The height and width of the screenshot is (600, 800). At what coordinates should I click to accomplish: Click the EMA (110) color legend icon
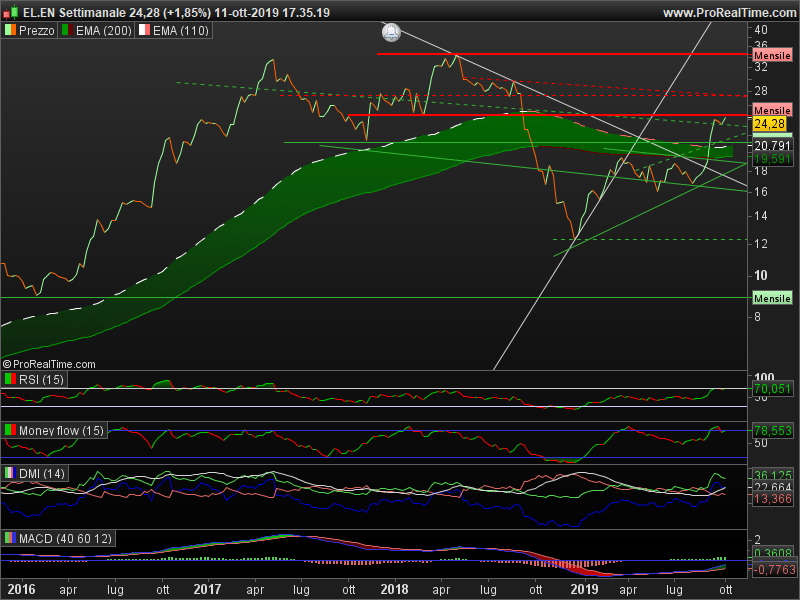click(143, 31)
